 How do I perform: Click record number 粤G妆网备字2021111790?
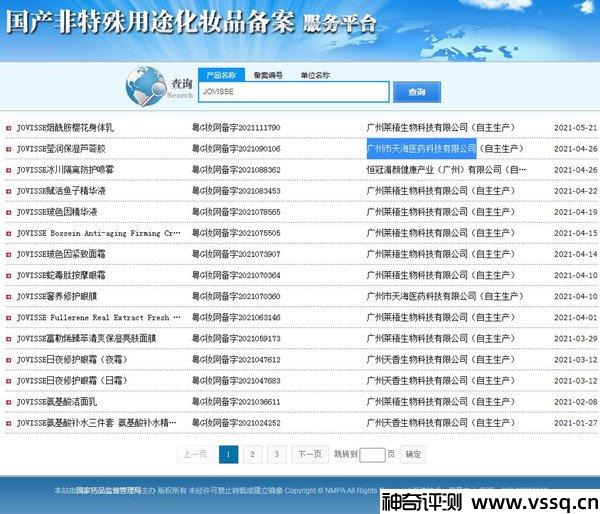tap(236, 128)
